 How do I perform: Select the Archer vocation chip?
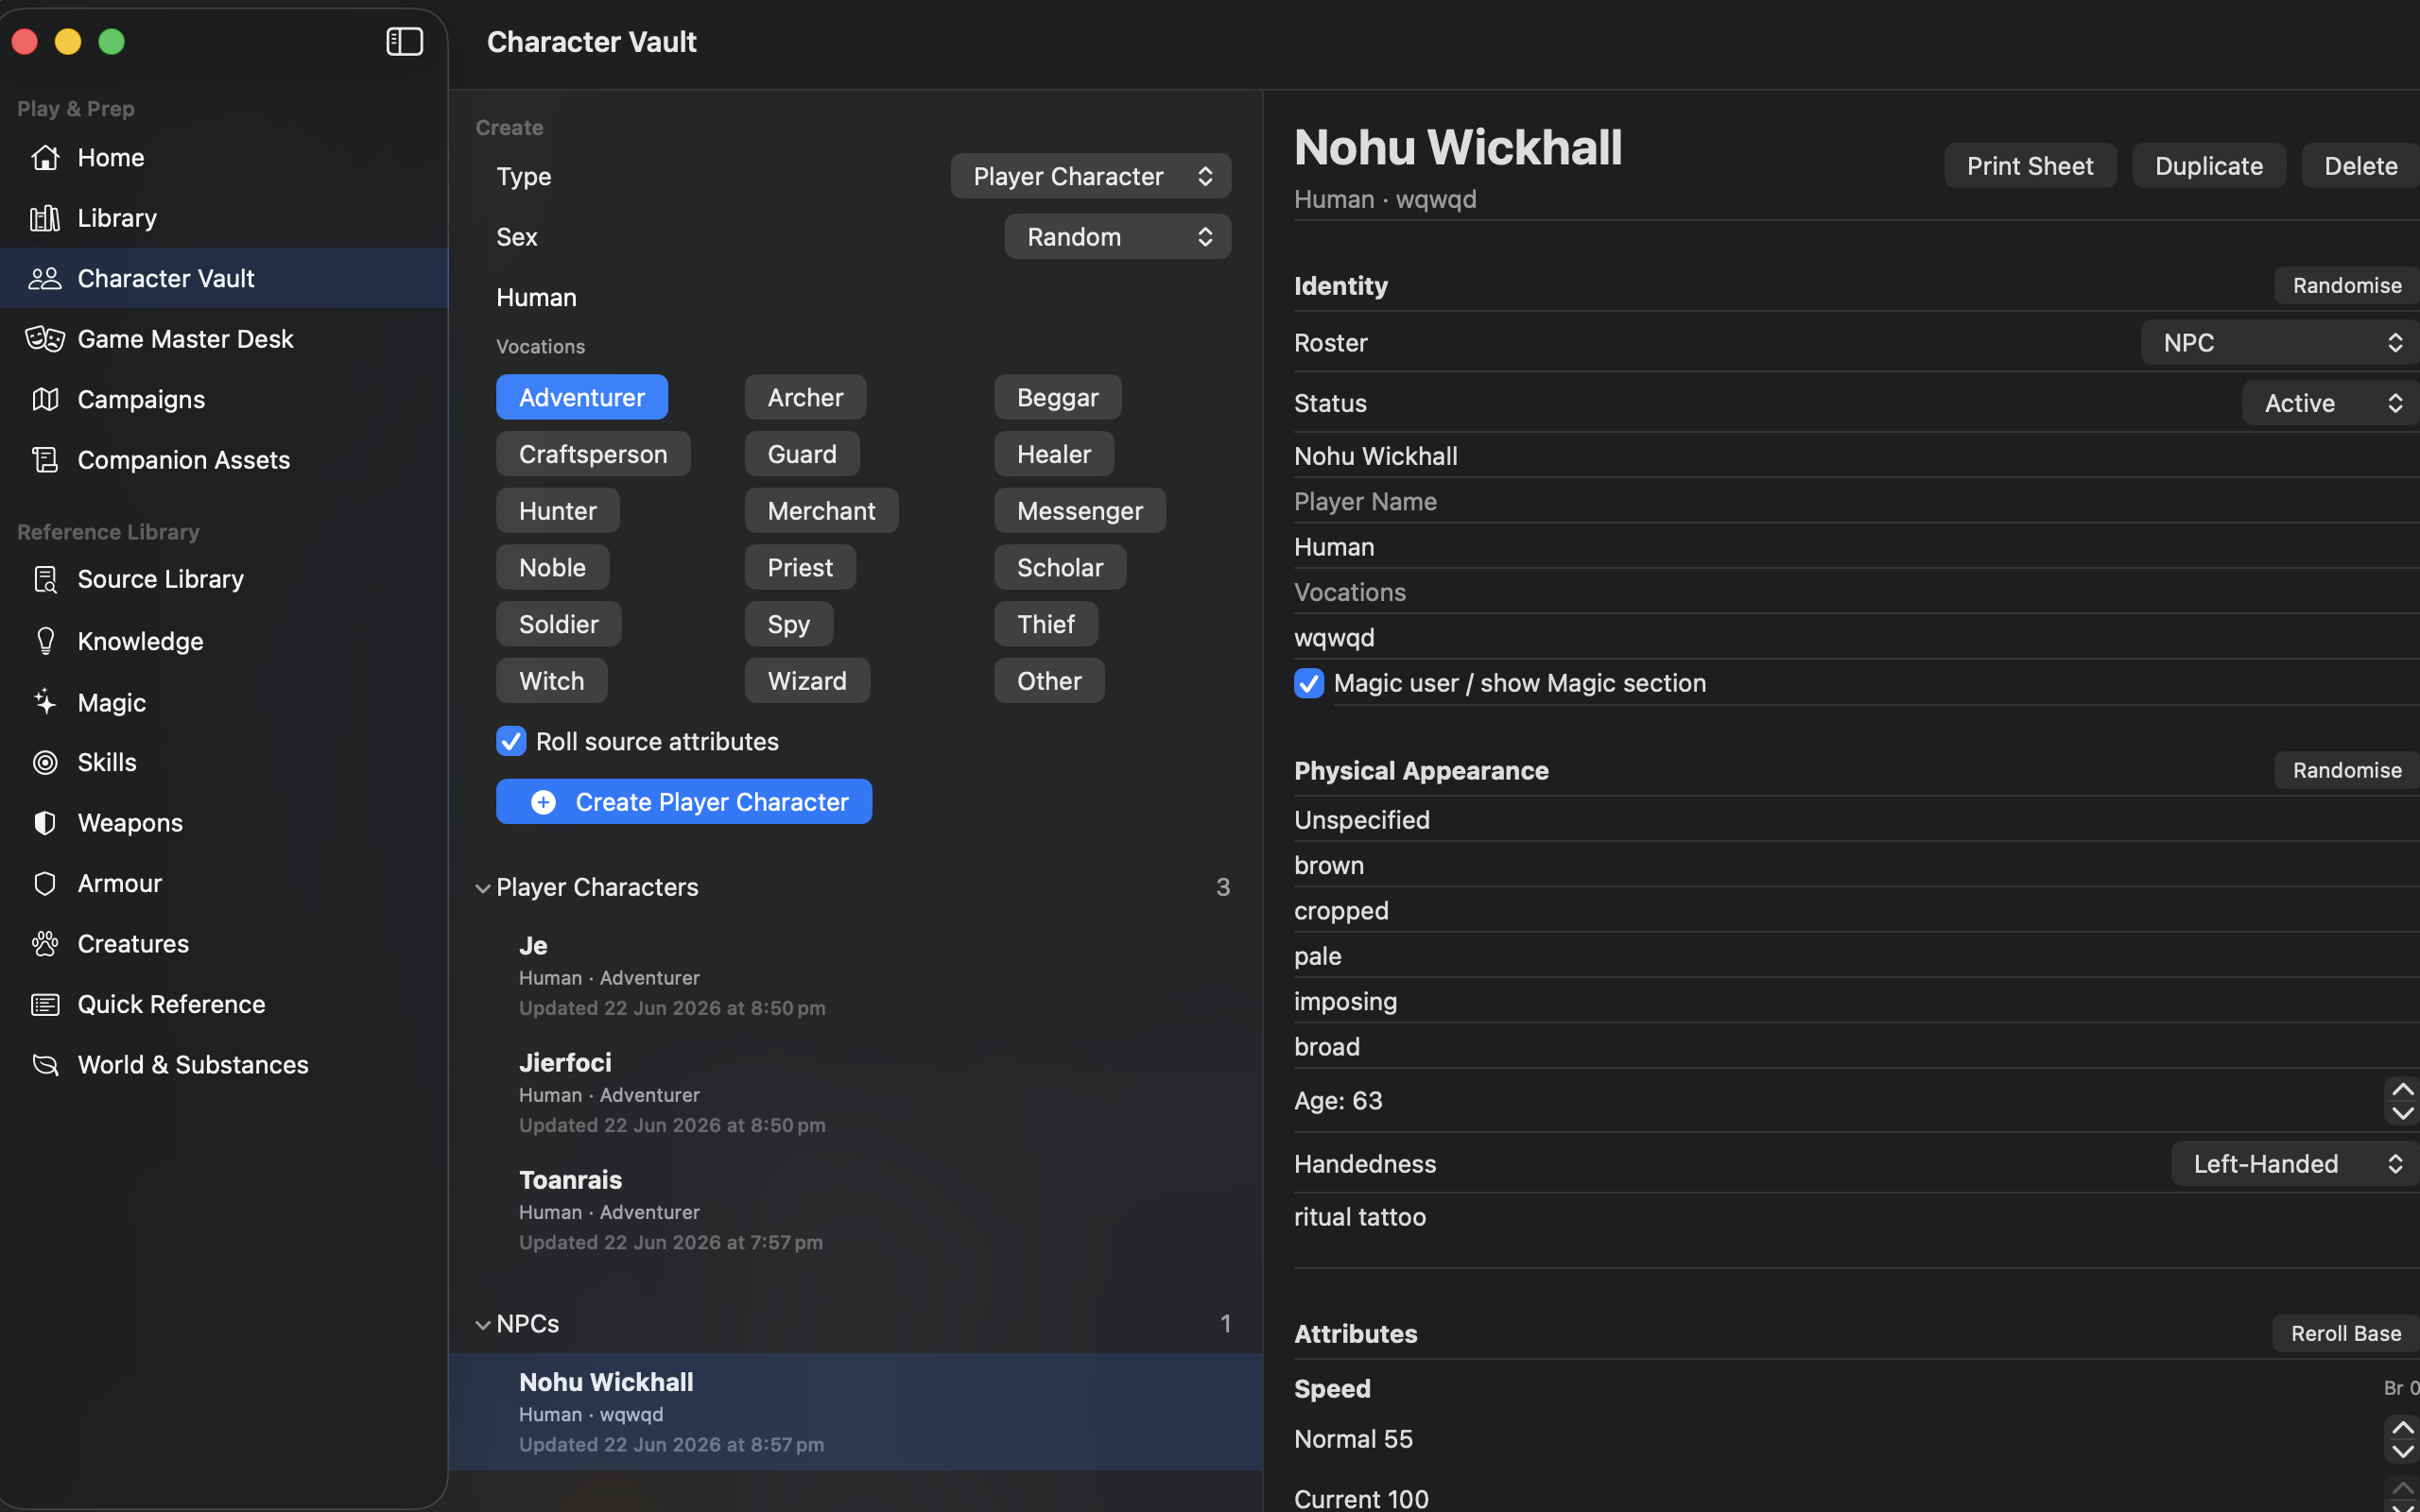click(x=805, y=397)
